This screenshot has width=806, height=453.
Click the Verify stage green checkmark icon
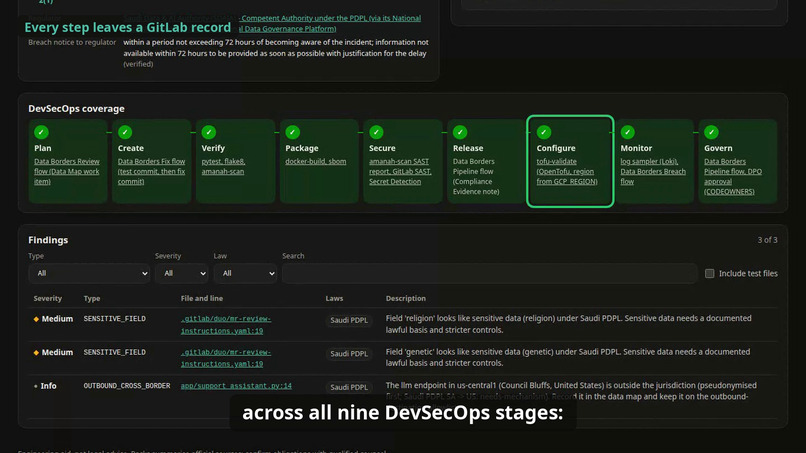209,132
